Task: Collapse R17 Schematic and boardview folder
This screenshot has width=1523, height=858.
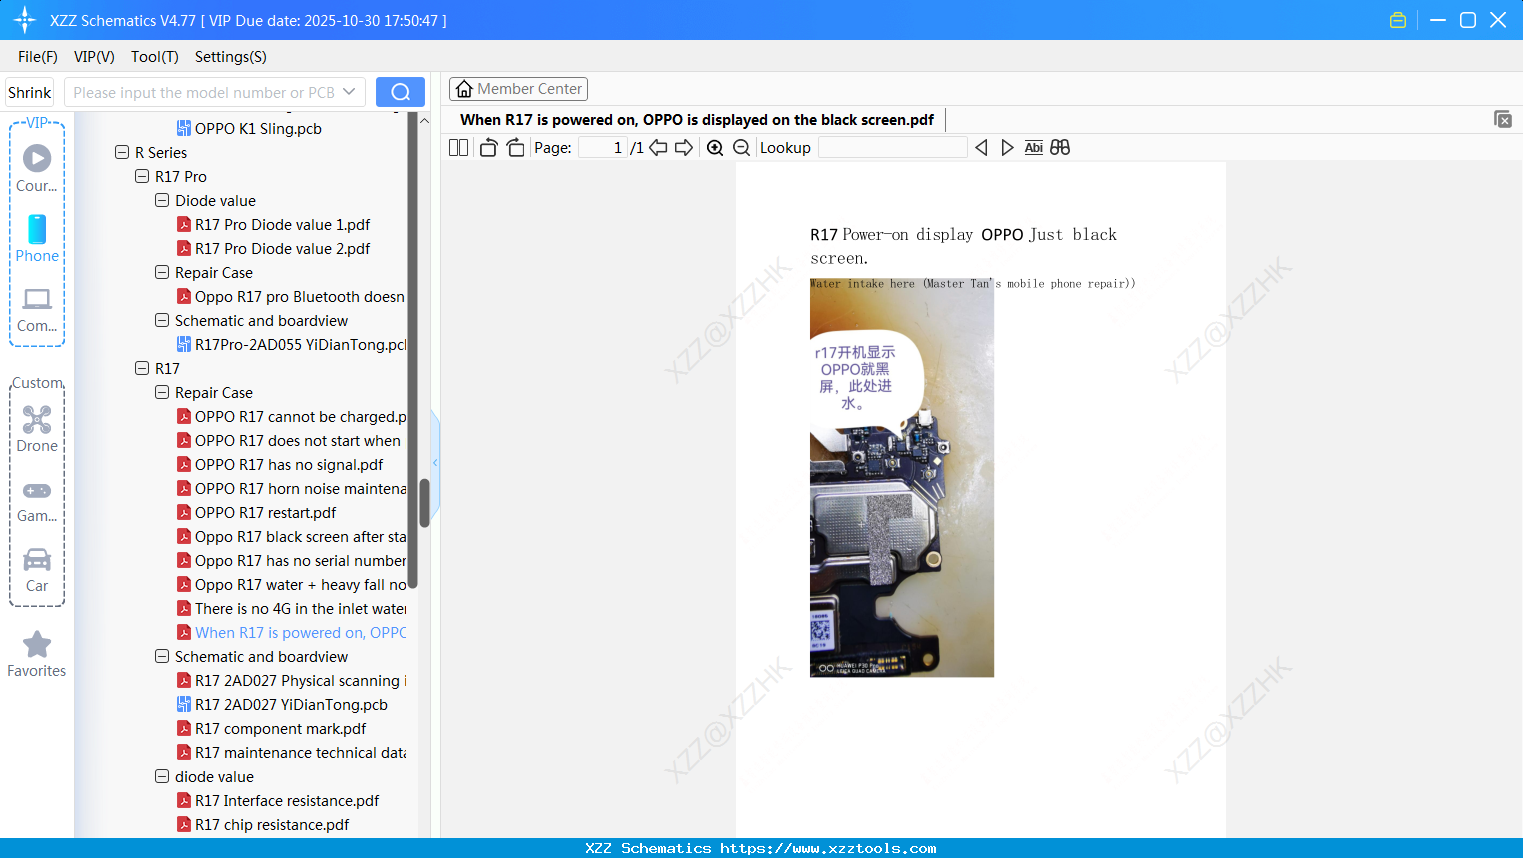Action: 162,656
